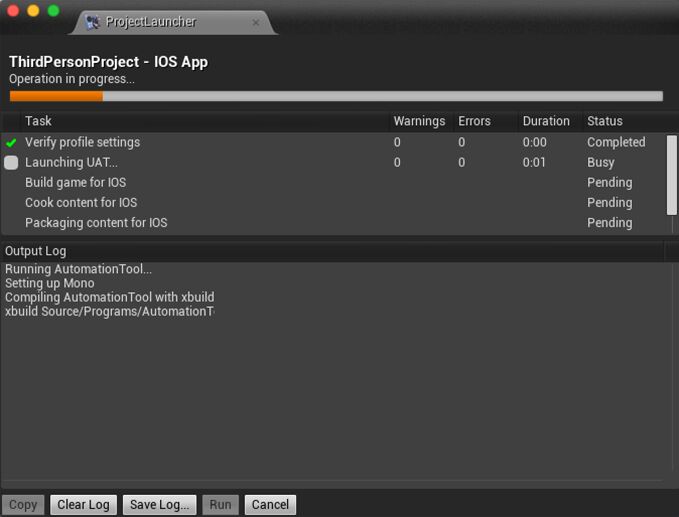Select the xbuild Source/Programs log line
679x517 pixels.
tap(110, 311)
